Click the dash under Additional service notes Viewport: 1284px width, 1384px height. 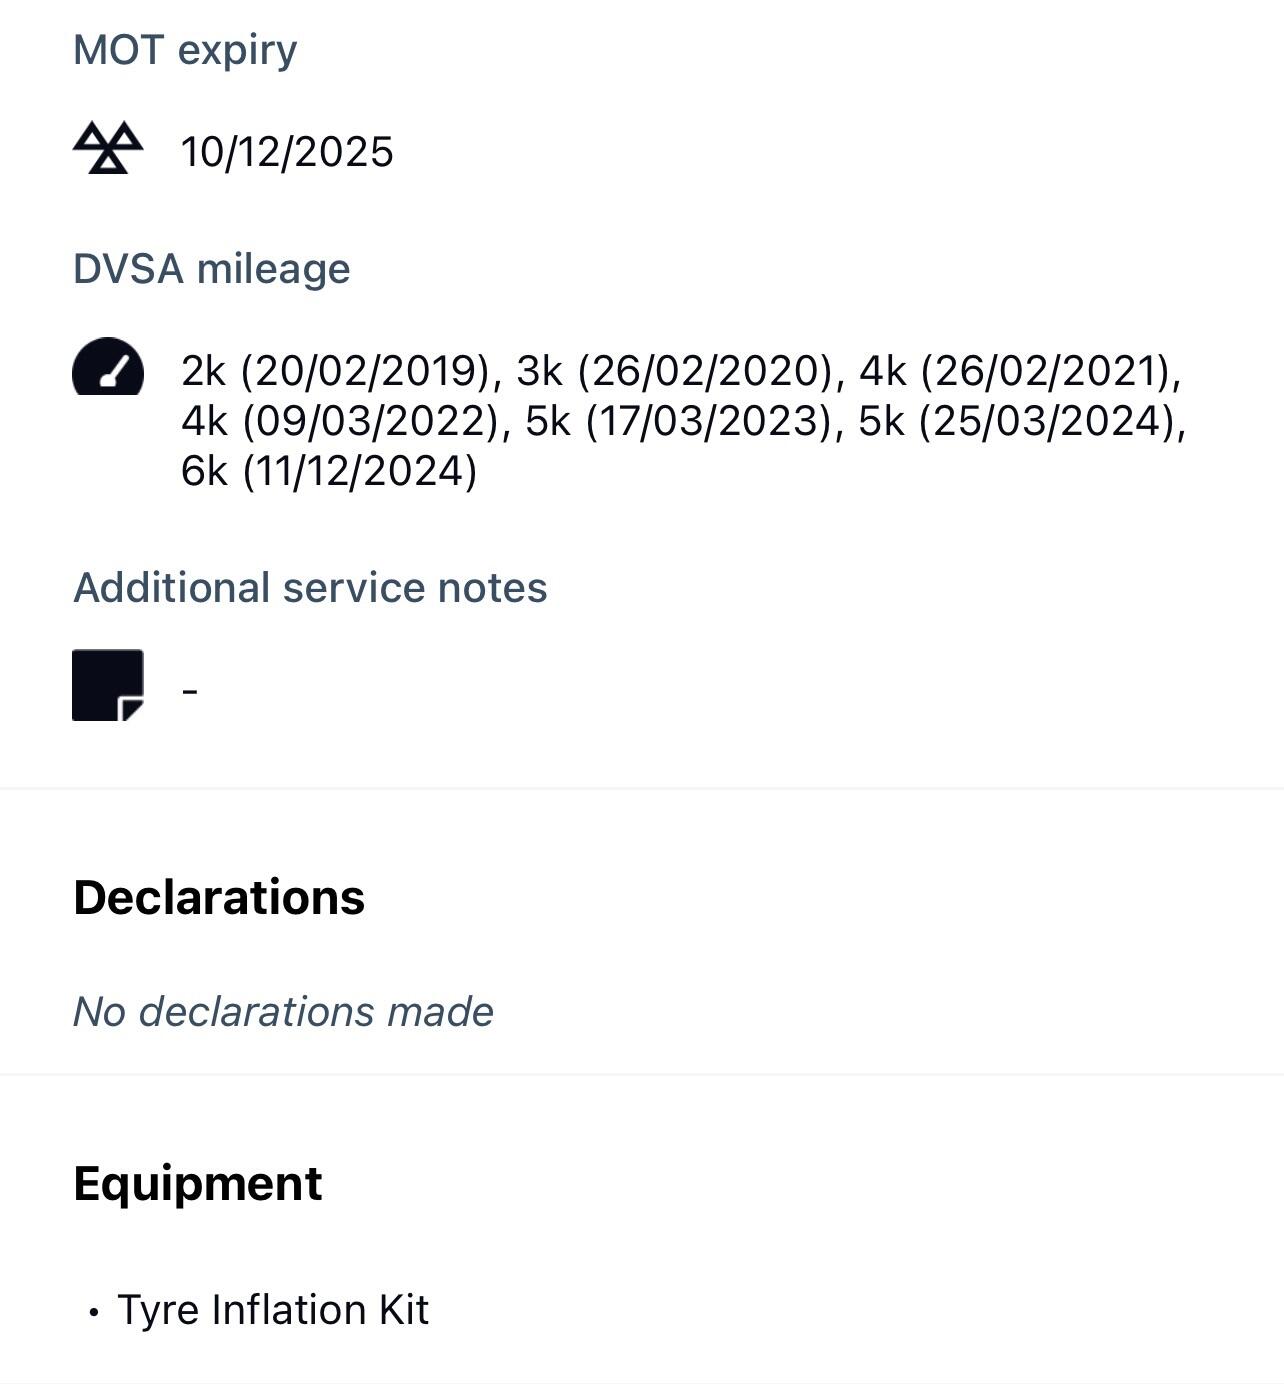click(191, 690)
